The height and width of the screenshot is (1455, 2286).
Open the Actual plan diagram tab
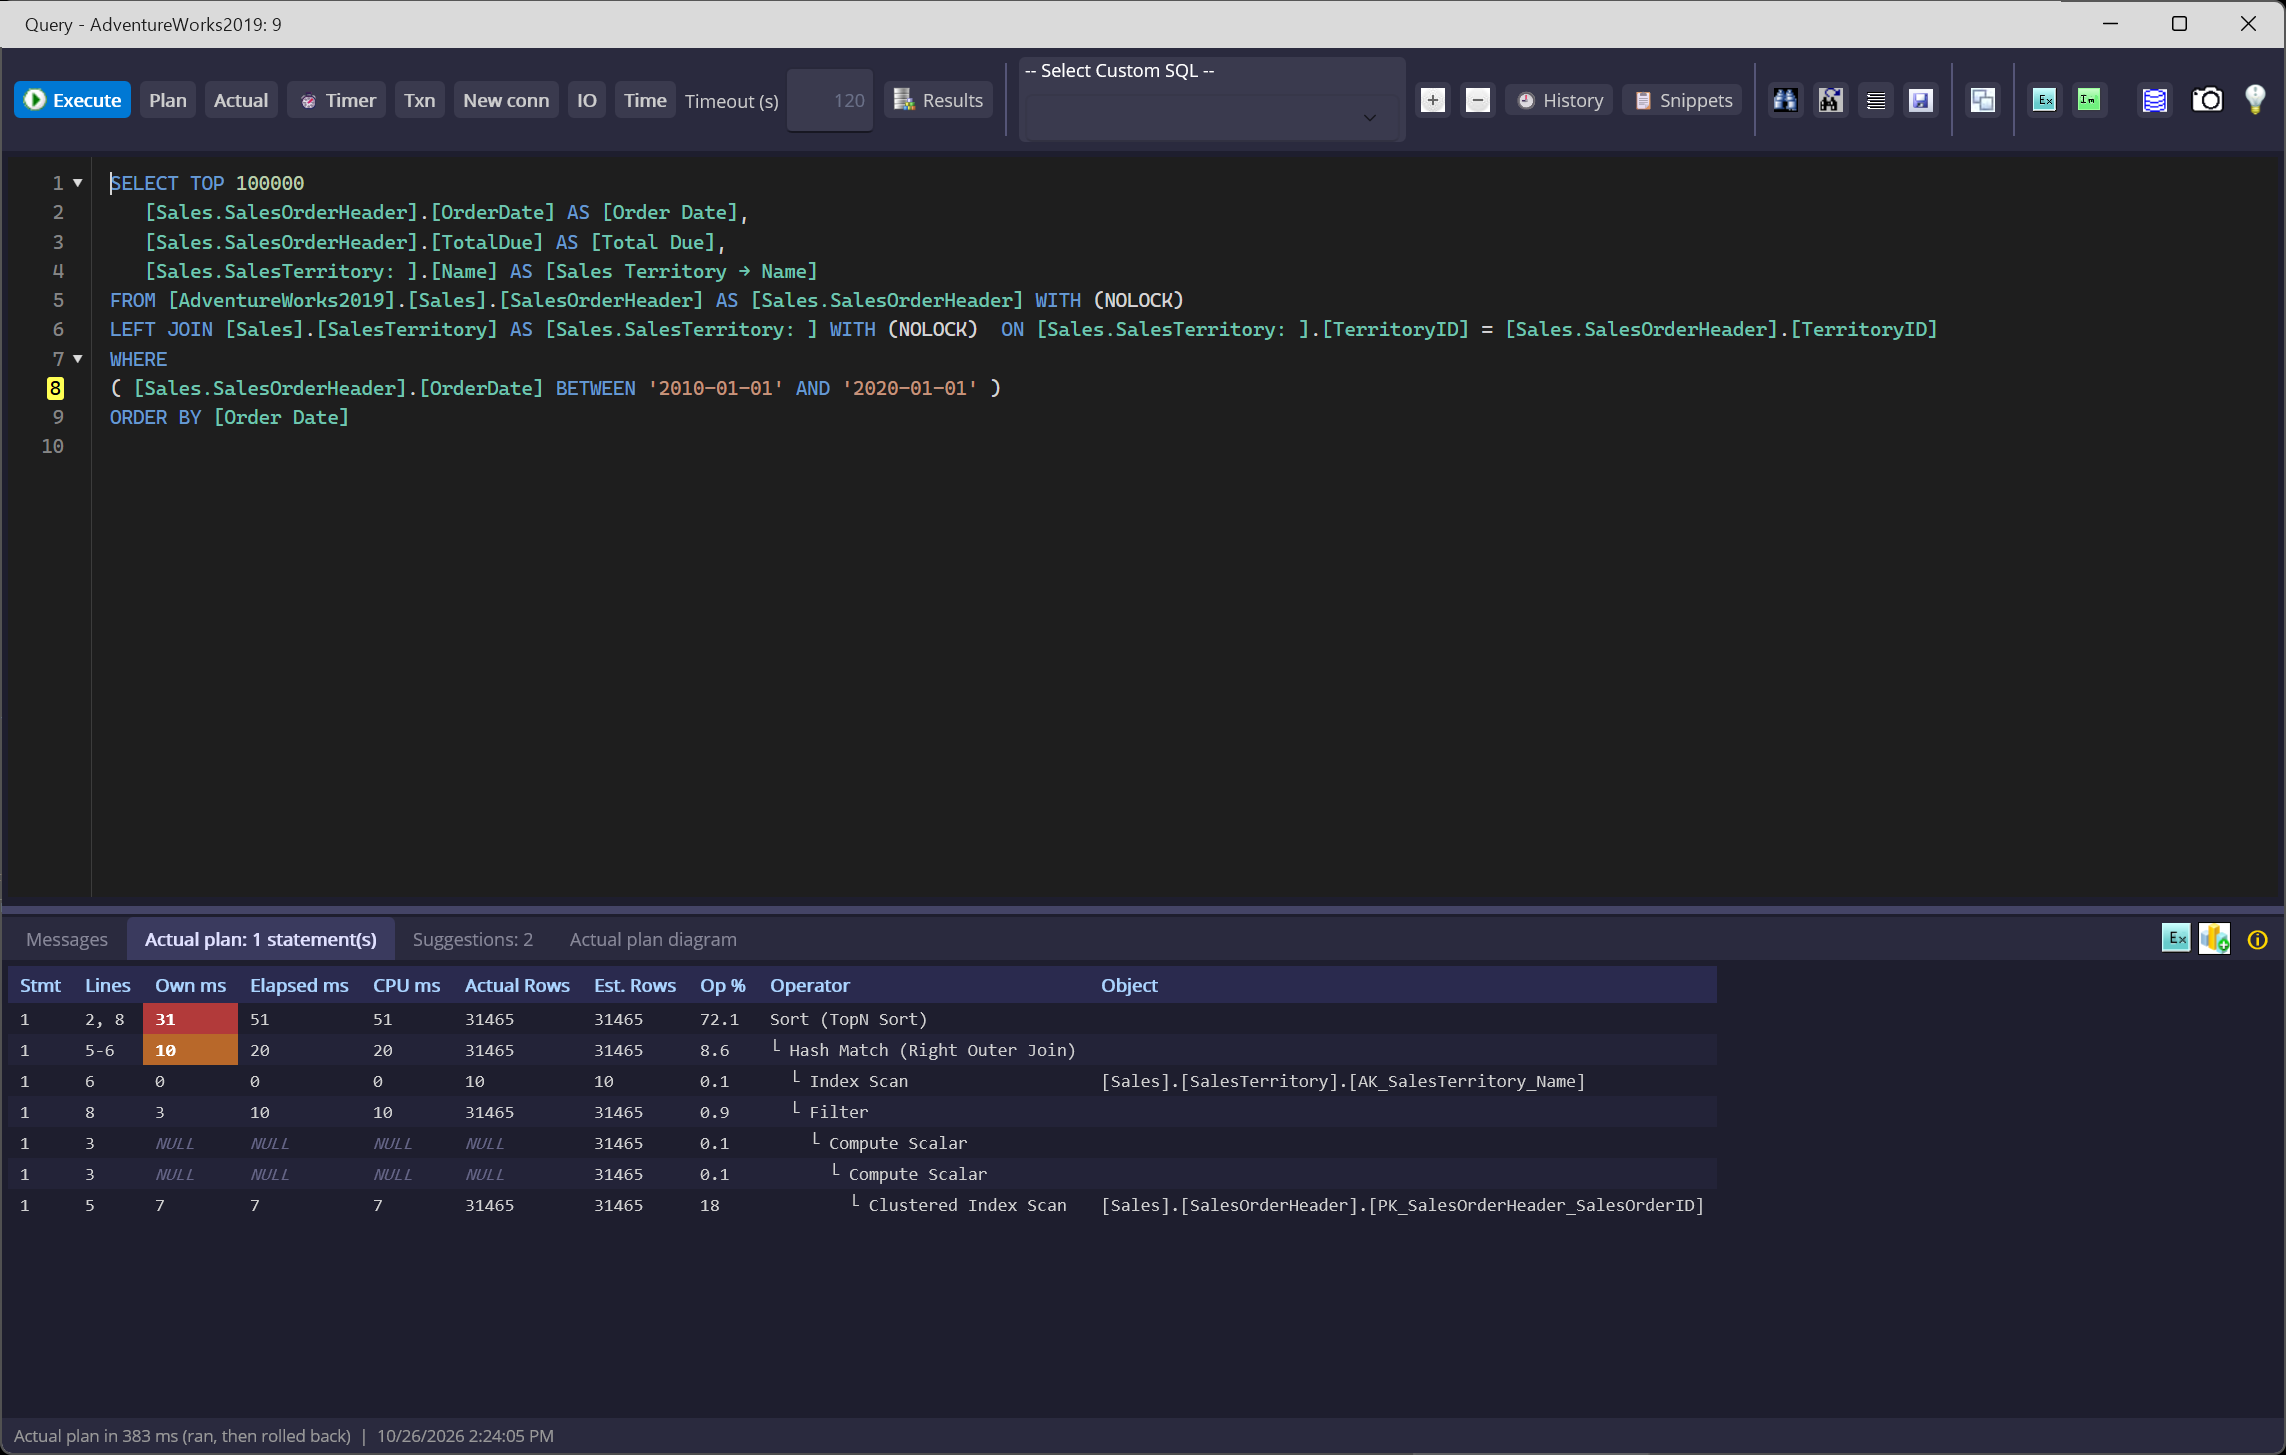click(x=653, y=939)
